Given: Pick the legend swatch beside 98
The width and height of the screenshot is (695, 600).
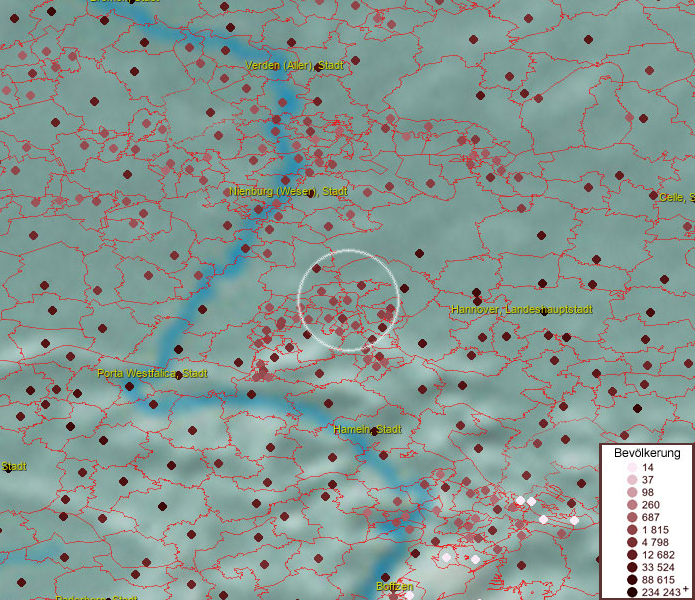Looking at the screenshot, I should pos(632,492).
